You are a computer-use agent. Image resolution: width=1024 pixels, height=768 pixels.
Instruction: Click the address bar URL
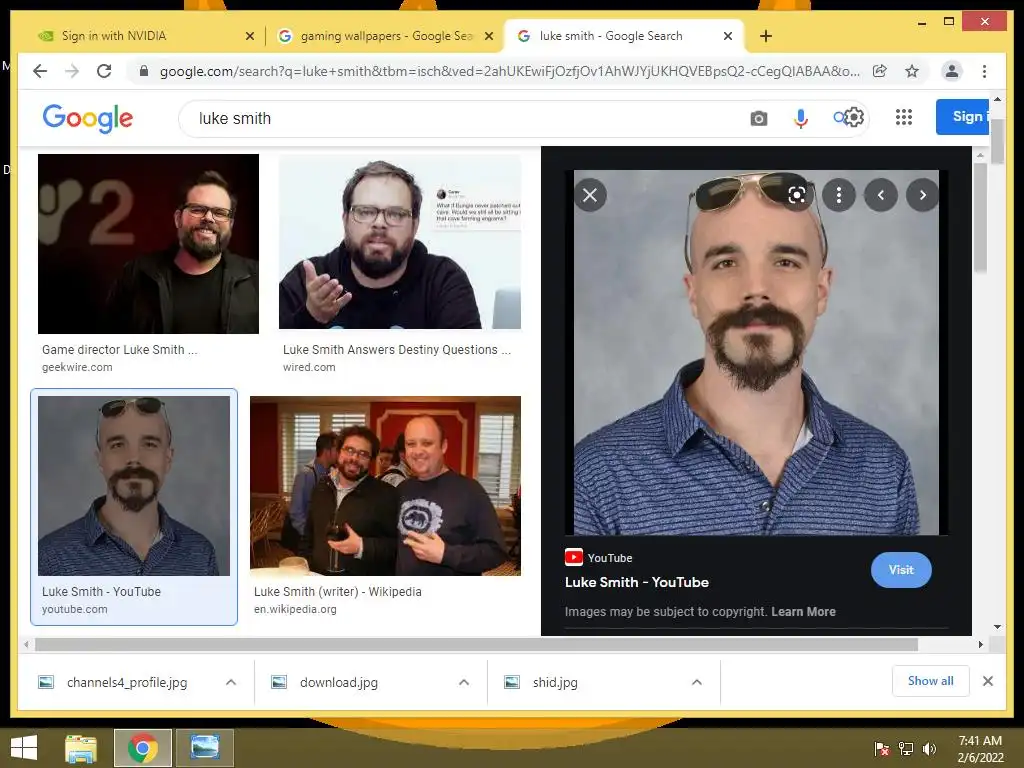point(509,71)
